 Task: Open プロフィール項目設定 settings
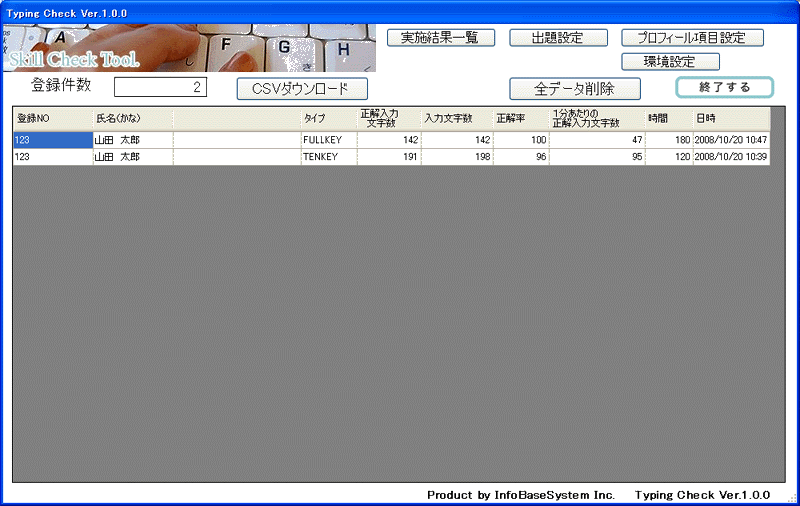click(x=692, y=38)
